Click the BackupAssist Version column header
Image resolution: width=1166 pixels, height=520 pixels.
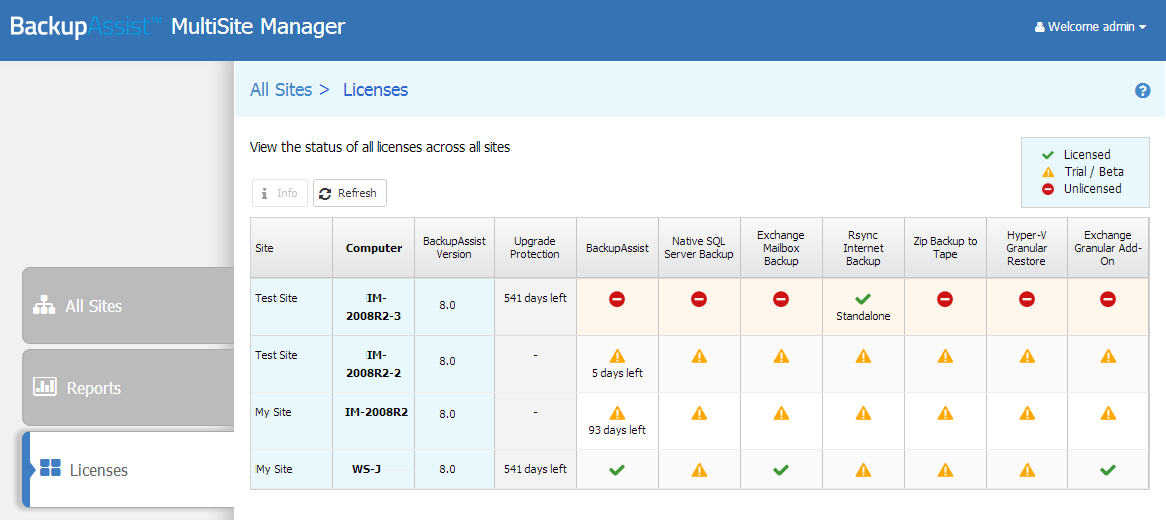coord(454,248)
